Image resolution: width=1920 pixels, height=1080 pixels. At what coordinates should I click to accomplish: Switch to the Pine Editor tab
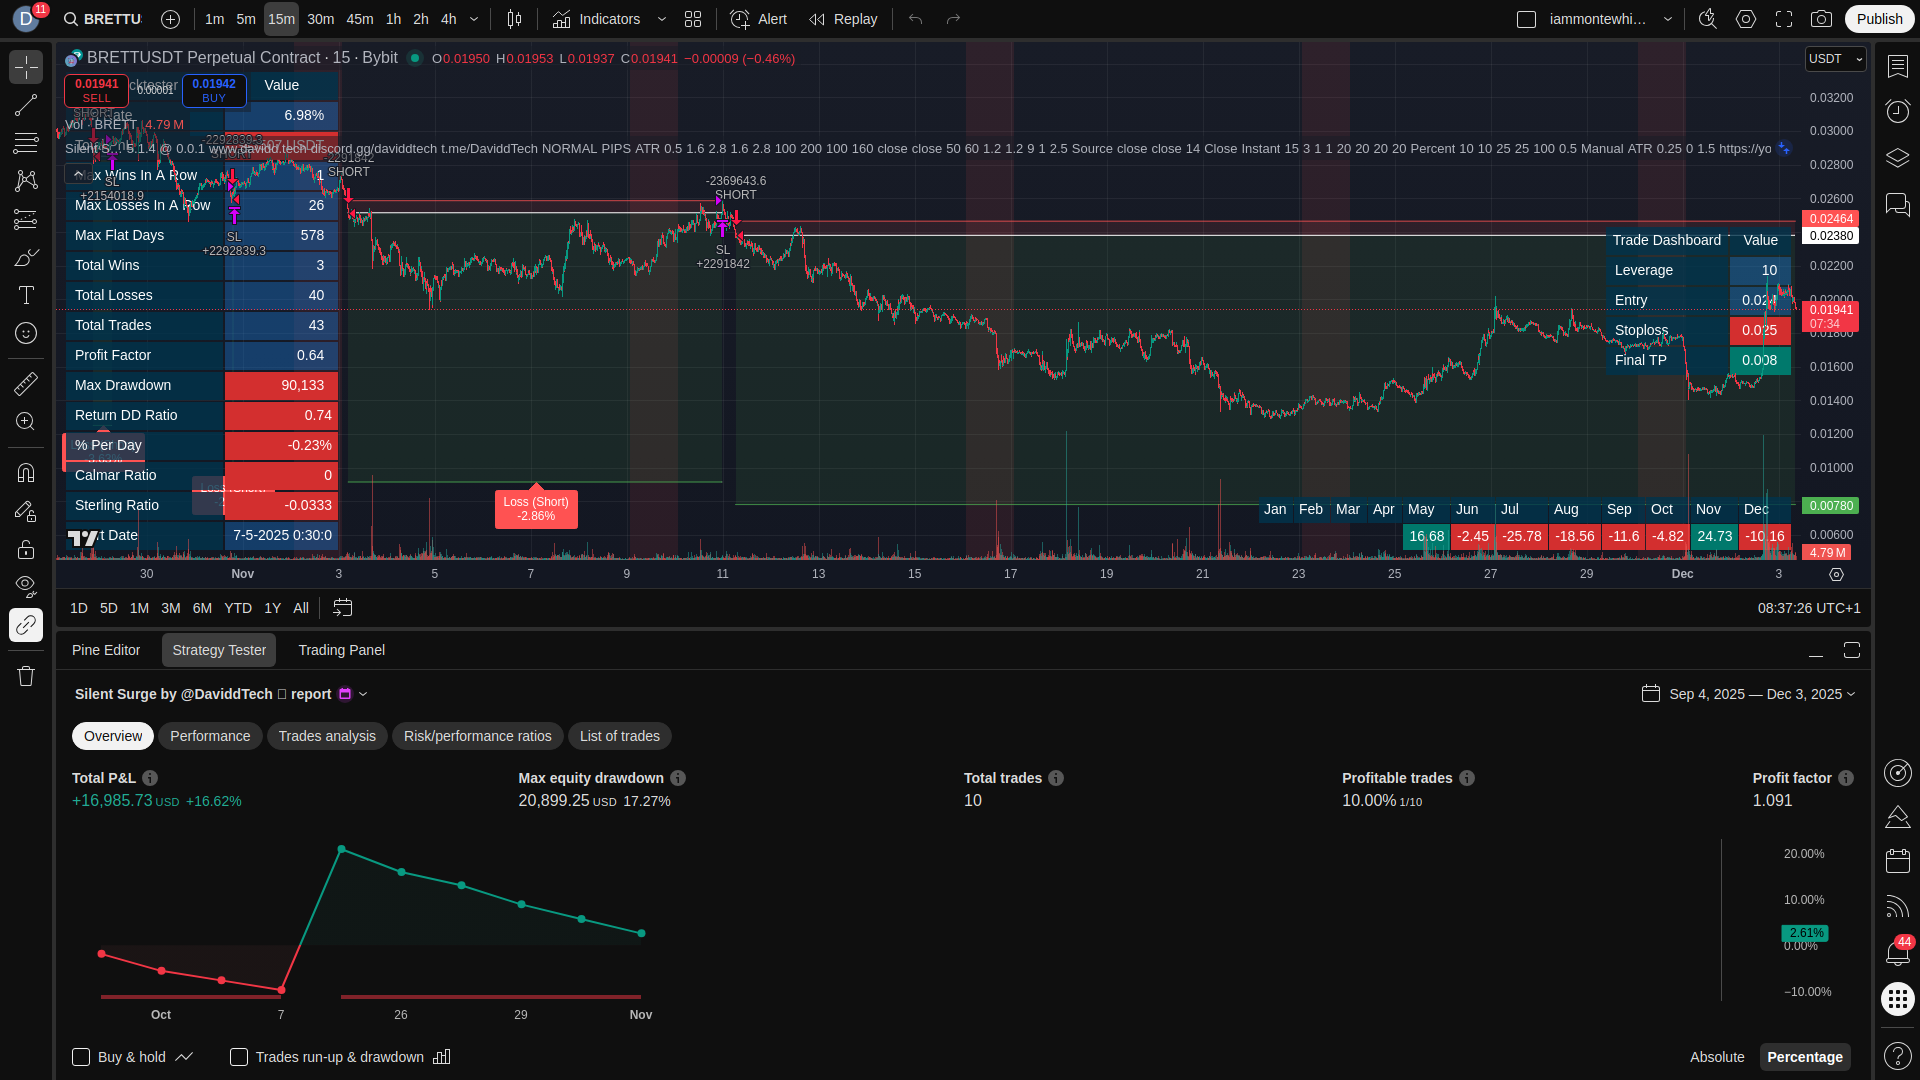106,650
